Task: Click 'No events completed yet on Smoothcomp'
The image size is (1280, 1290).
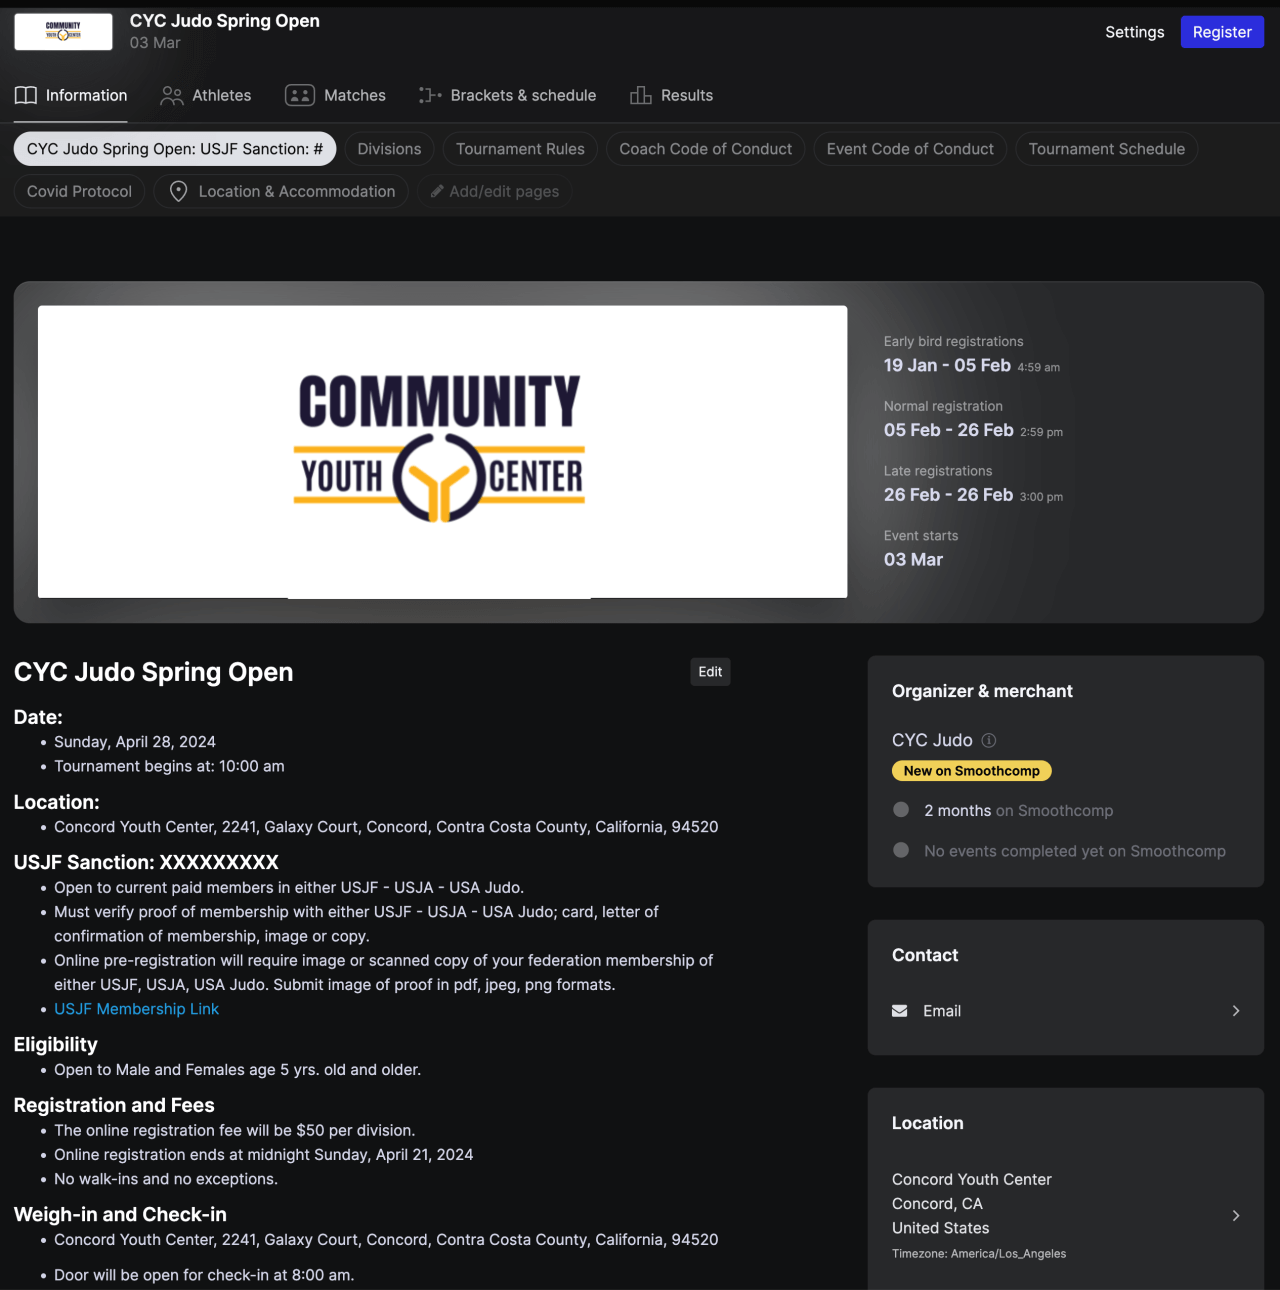Action: tap(1075, 851)
